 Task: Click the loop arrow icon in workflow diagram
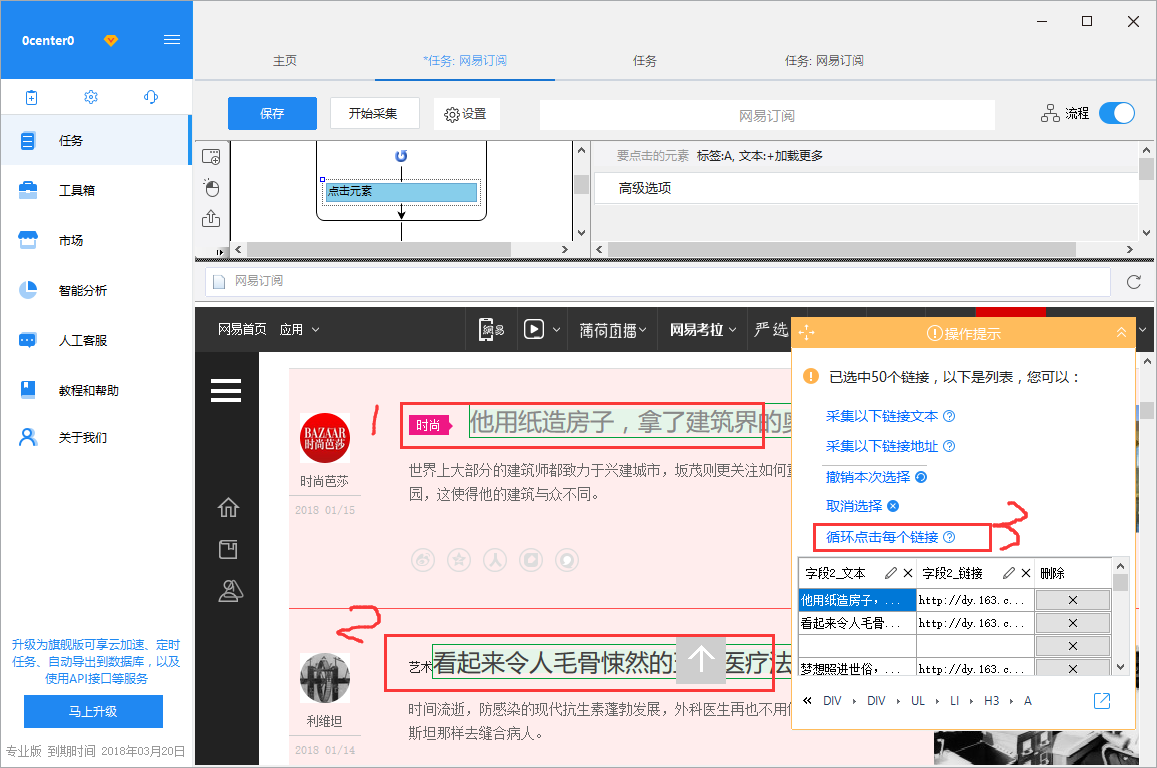click(401, 156)
